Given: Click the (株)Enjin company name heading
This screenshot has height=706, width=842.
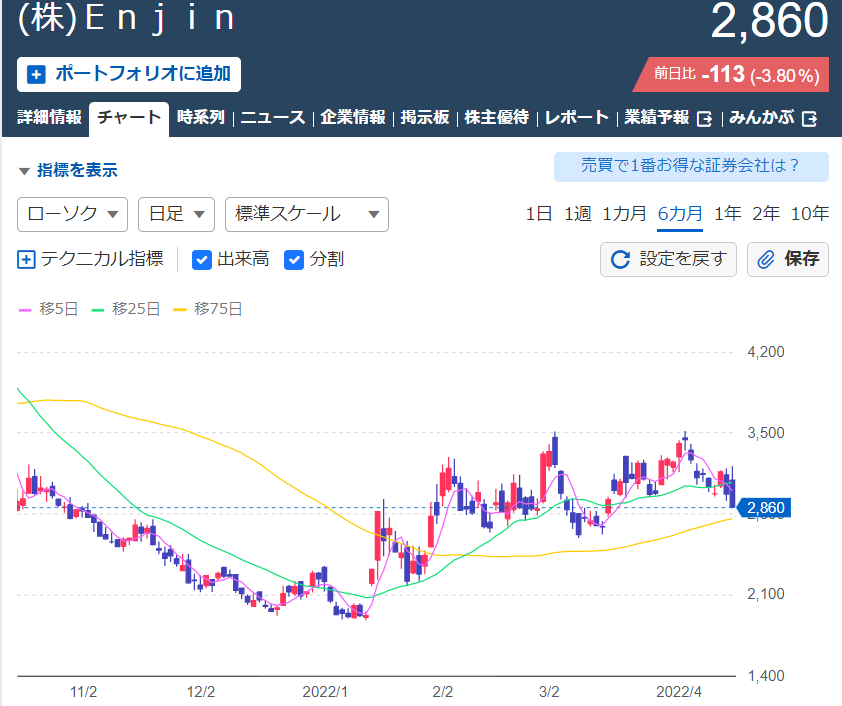Looking at the screenshot, I should click(x=127, y=19).
